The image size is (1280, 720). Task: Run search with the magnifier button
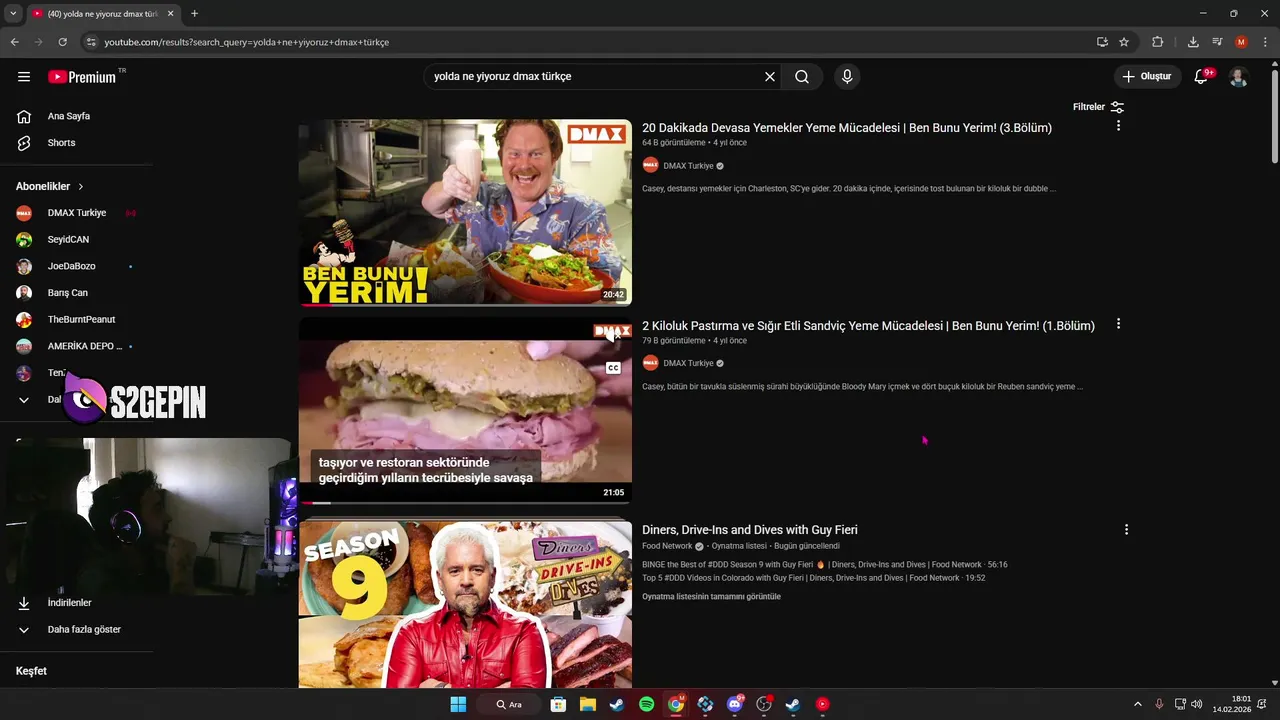tap(802, 77)
